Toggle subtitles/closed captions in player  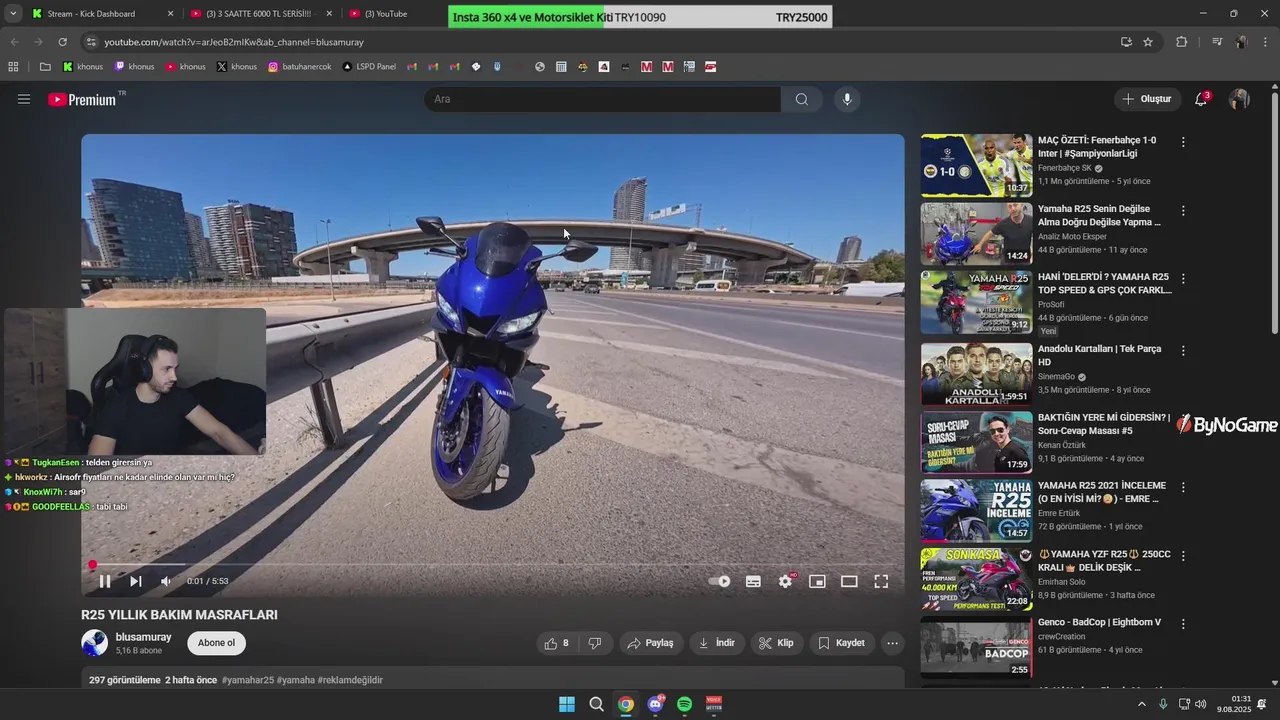coord(753,581)
